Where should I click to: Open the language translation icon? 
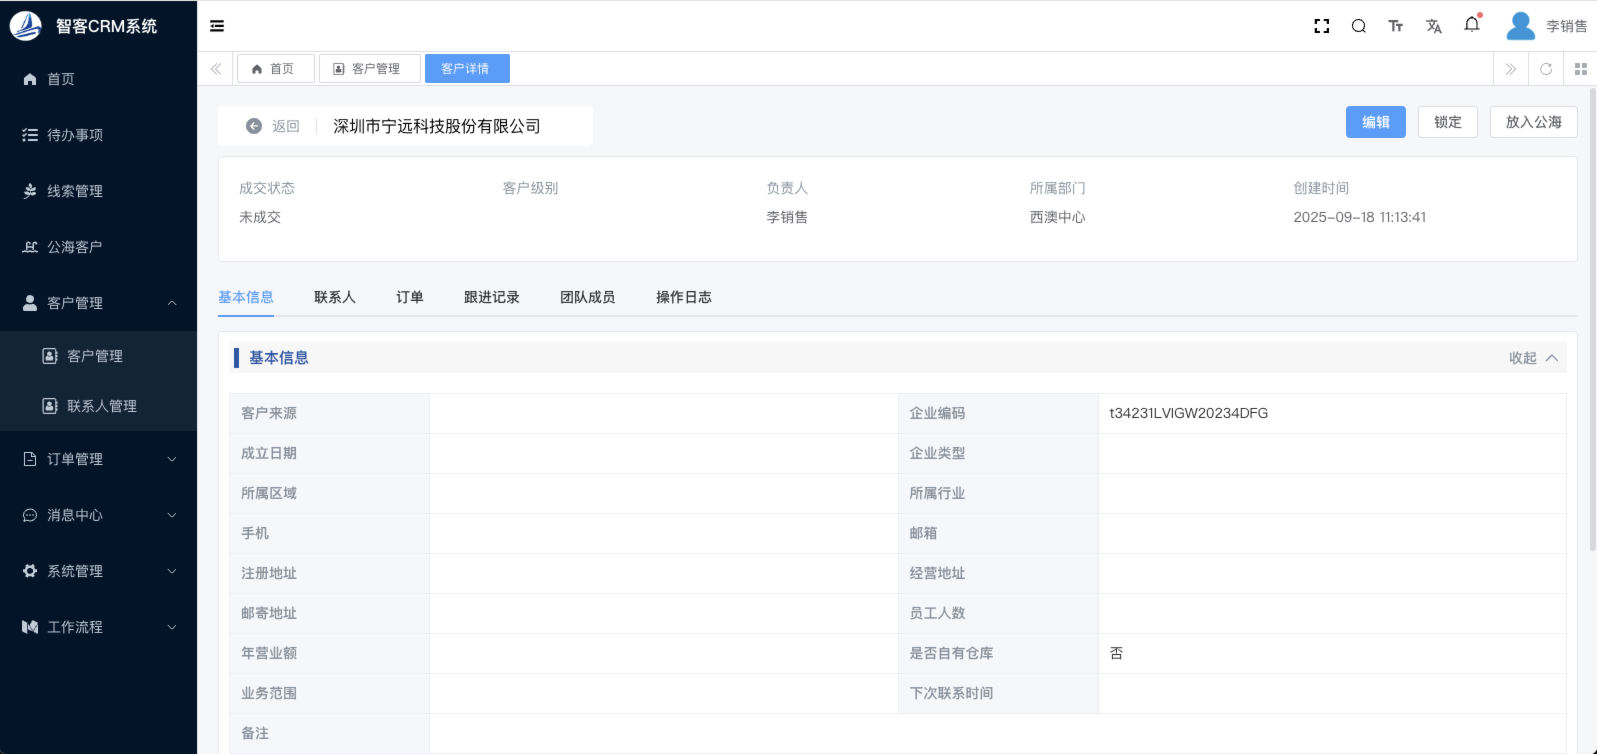pos(1433,26)
